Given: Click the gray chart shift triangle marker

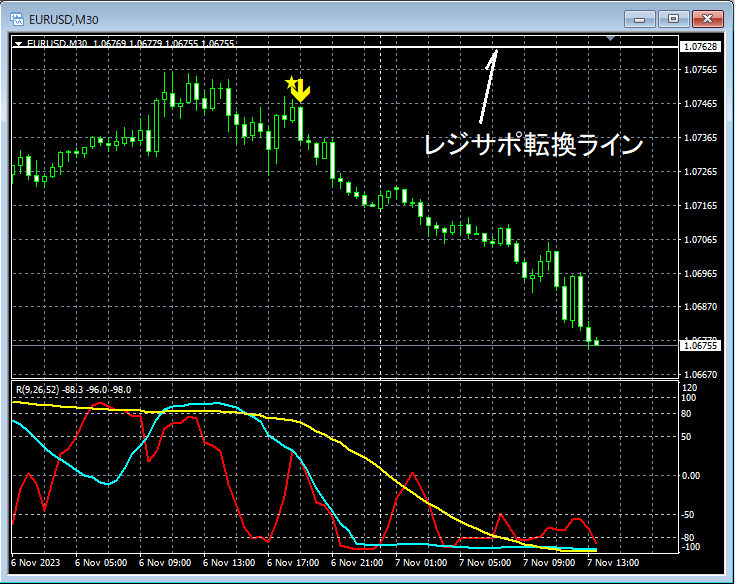Looking at the screenshot, I should coord(610,38).
